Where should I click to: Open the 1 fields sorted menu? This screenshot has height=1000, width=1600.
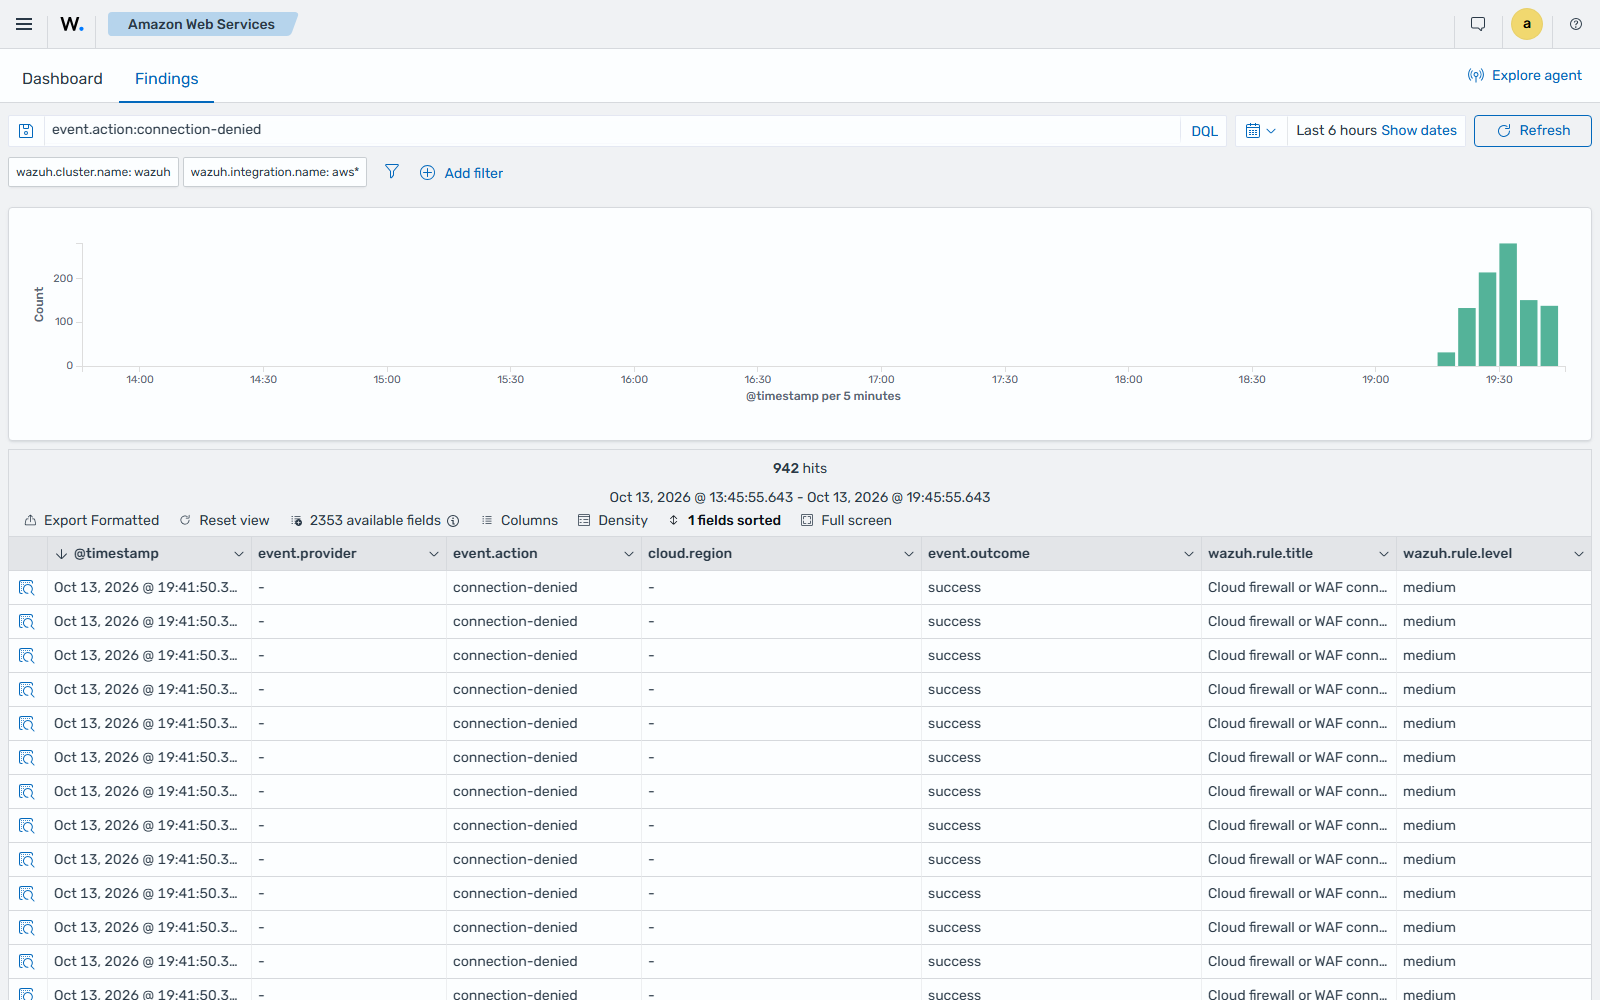coord(724,521)
